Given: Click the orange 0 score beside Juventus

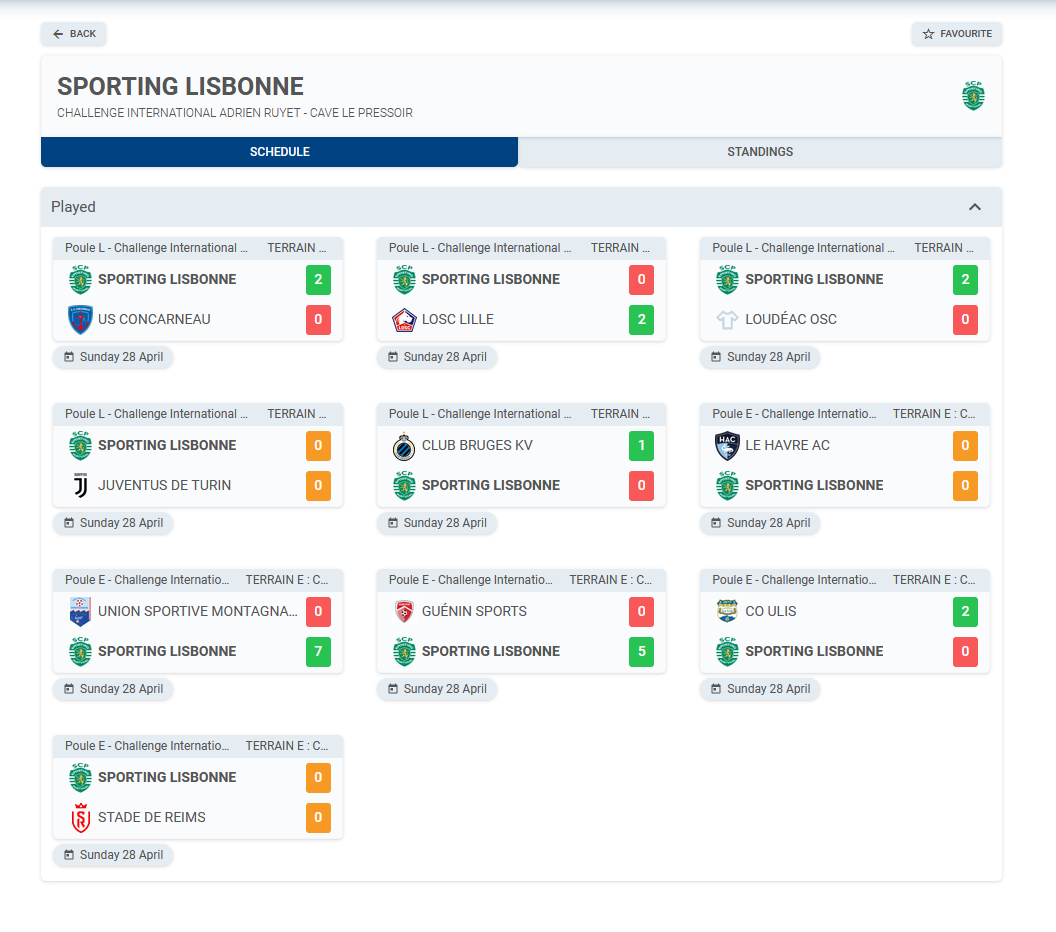Looking at the screenshot, I should [x=318, y=485].
